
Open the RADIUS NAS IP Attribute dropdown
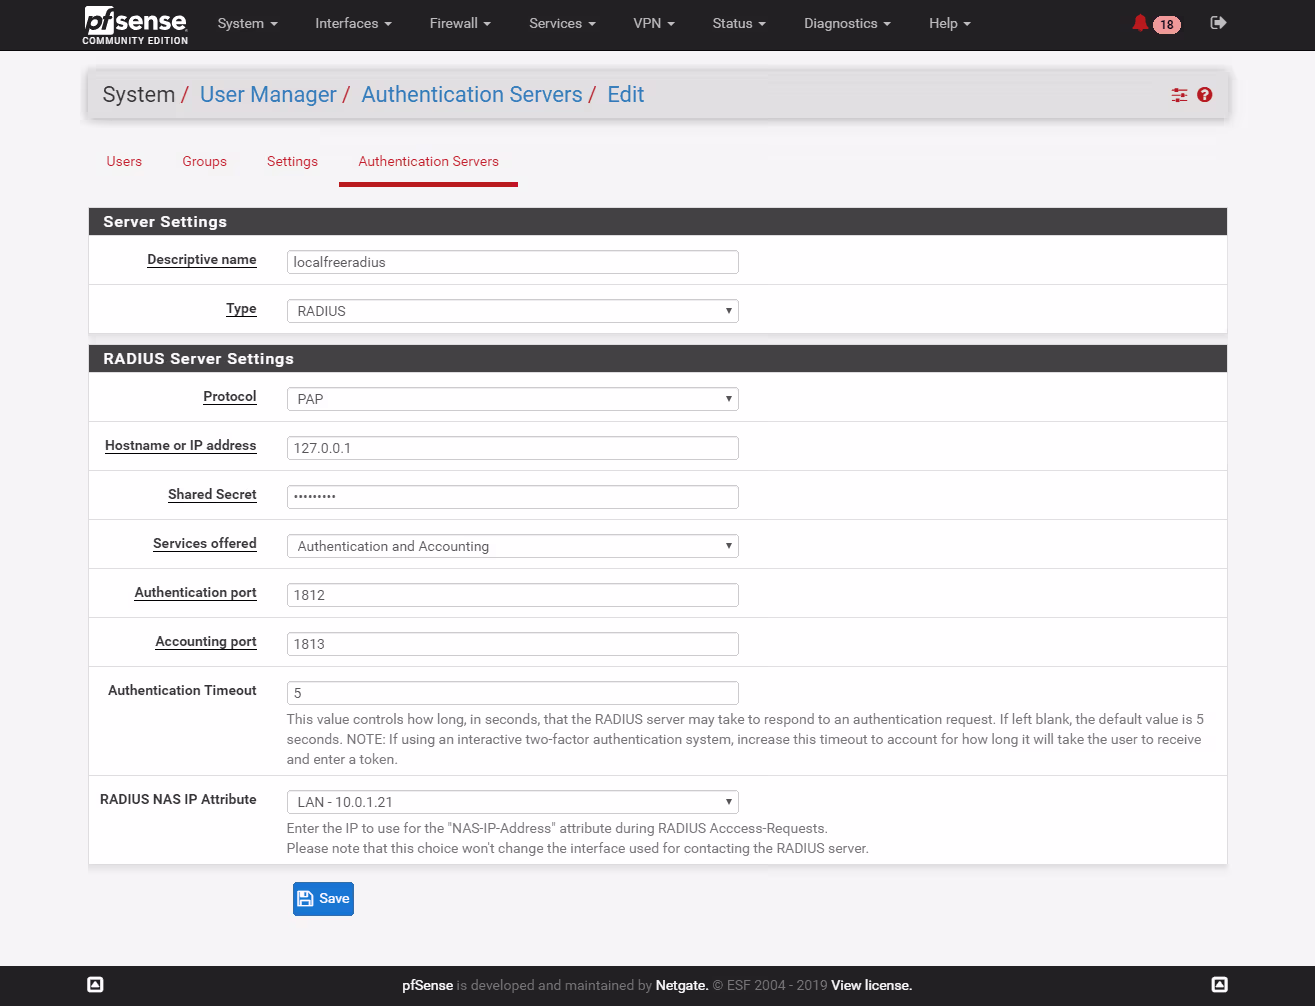tap(512, 802)
